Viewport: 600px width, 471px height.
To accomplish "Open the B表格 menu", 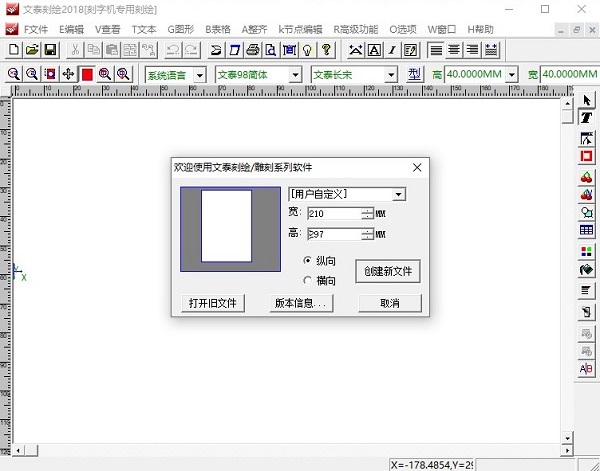I will (218, 29).
